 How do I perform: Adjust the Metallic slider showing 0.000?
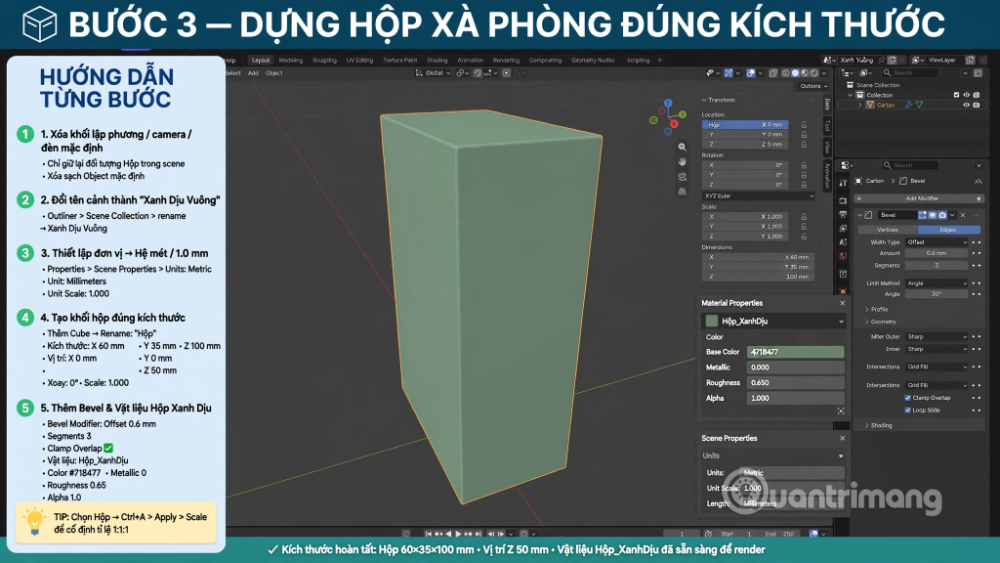tap(795, 367)
